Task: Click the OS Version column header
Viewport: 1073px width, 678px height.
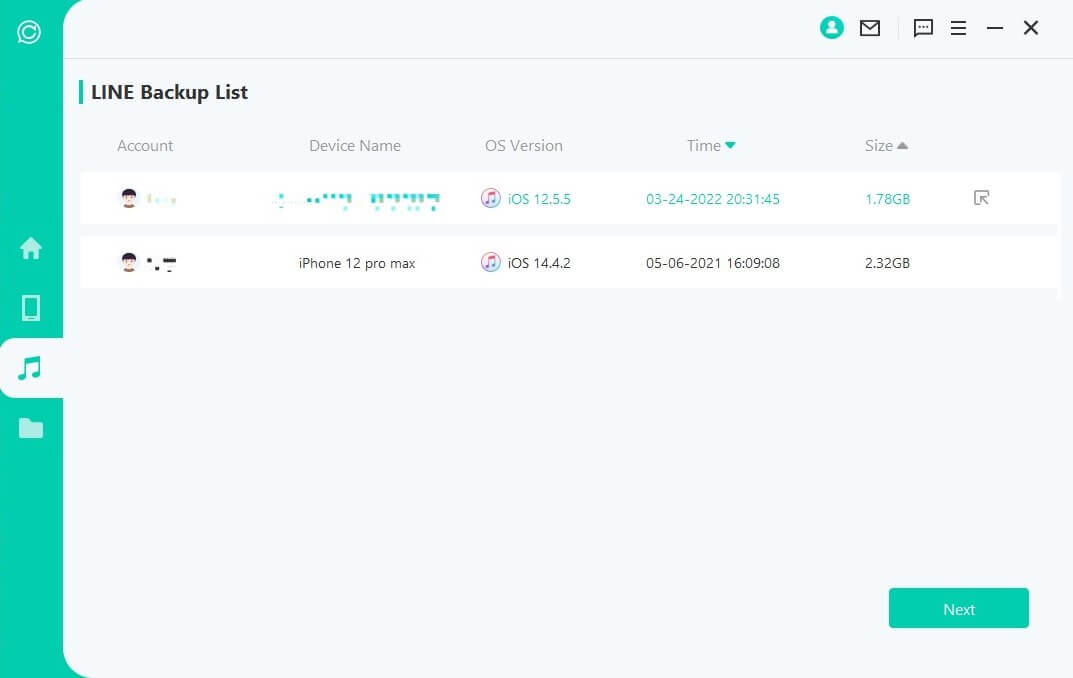Action: click(x=523, y=146)
